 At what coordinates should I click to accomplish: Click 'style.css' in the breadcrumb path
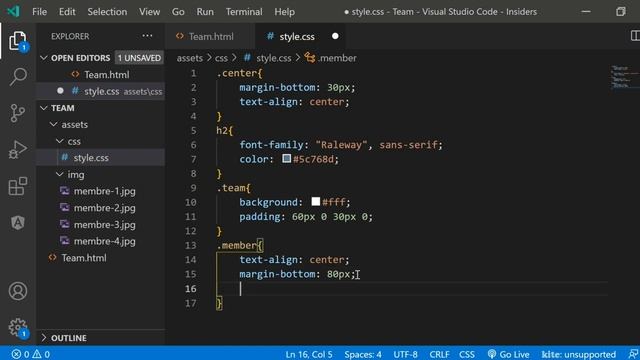point(273,58)
